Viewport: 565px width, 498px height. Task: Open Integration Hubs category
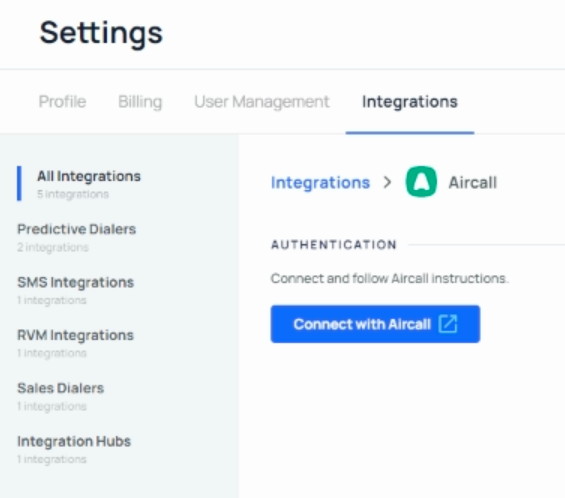pyautogui.click(x=74, y=441)
